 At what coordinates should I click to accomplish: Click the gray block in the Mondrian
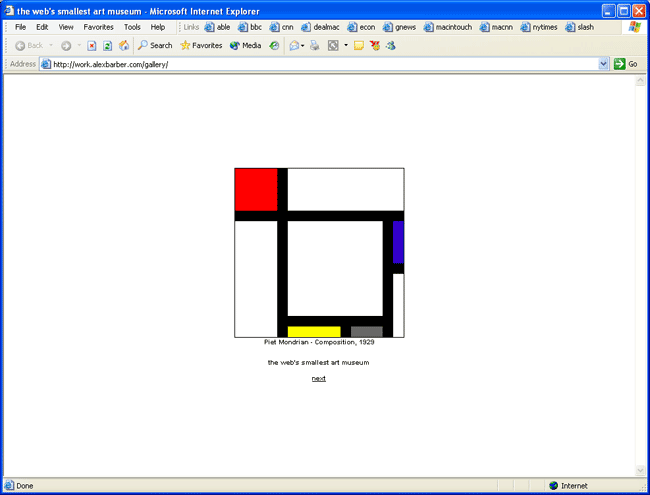(366, 332)
